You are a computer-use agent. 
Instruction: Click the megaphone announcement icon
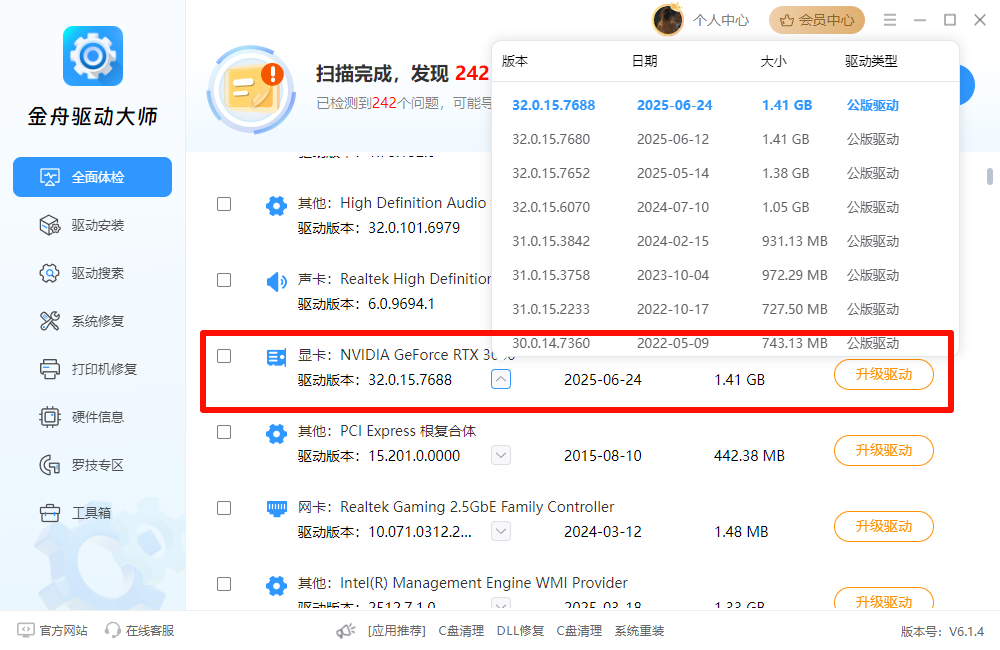coord(346,631)
